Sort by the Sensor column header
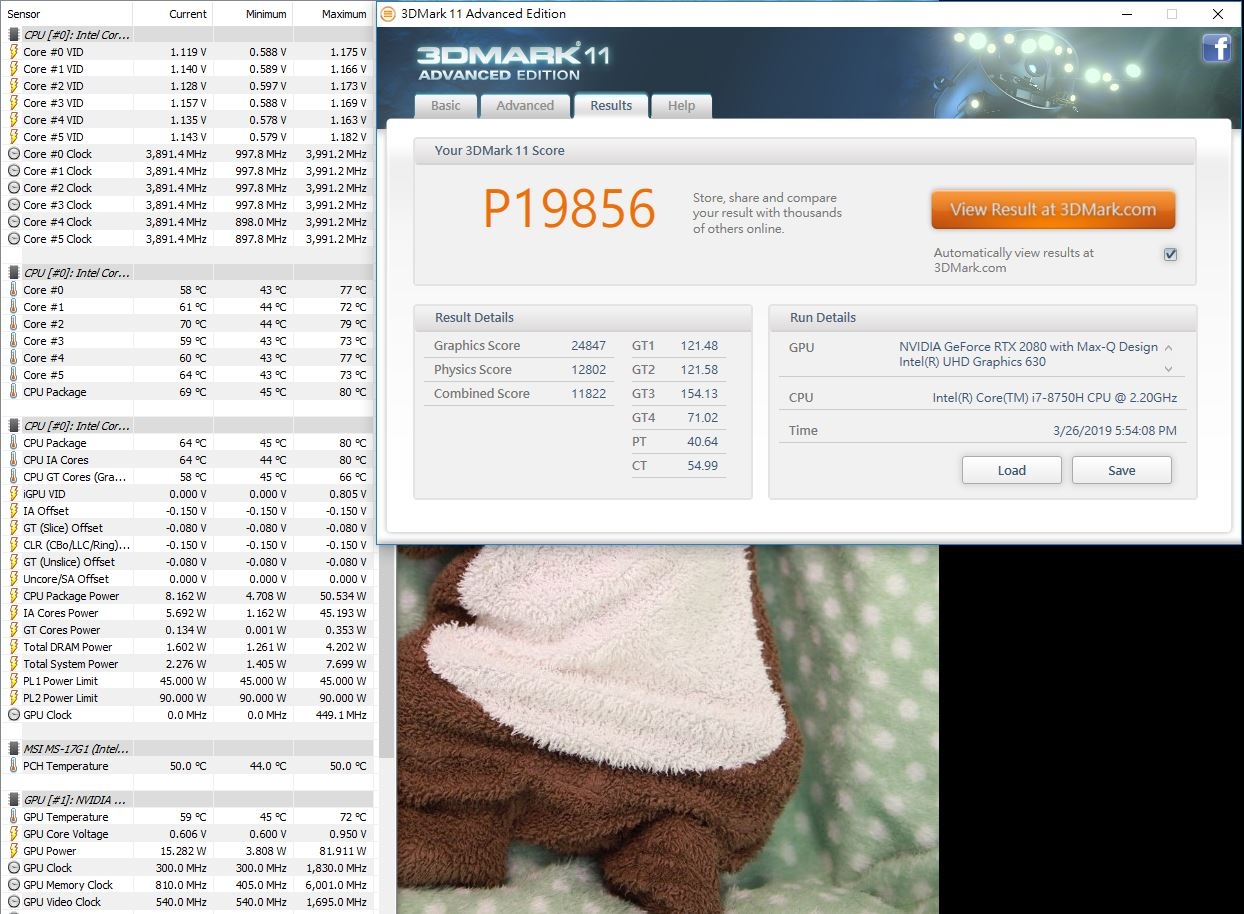This screenshot has width=1244, height=914. click(x=66, y=14)
